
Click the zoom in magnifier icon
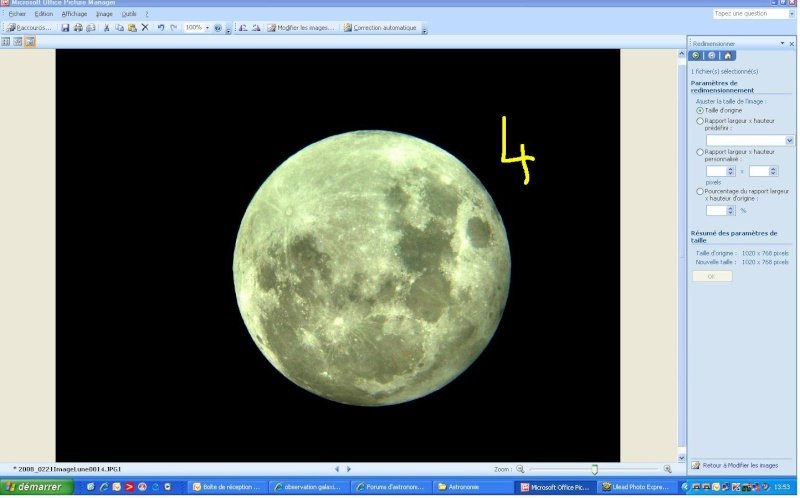tap(669, 470)
